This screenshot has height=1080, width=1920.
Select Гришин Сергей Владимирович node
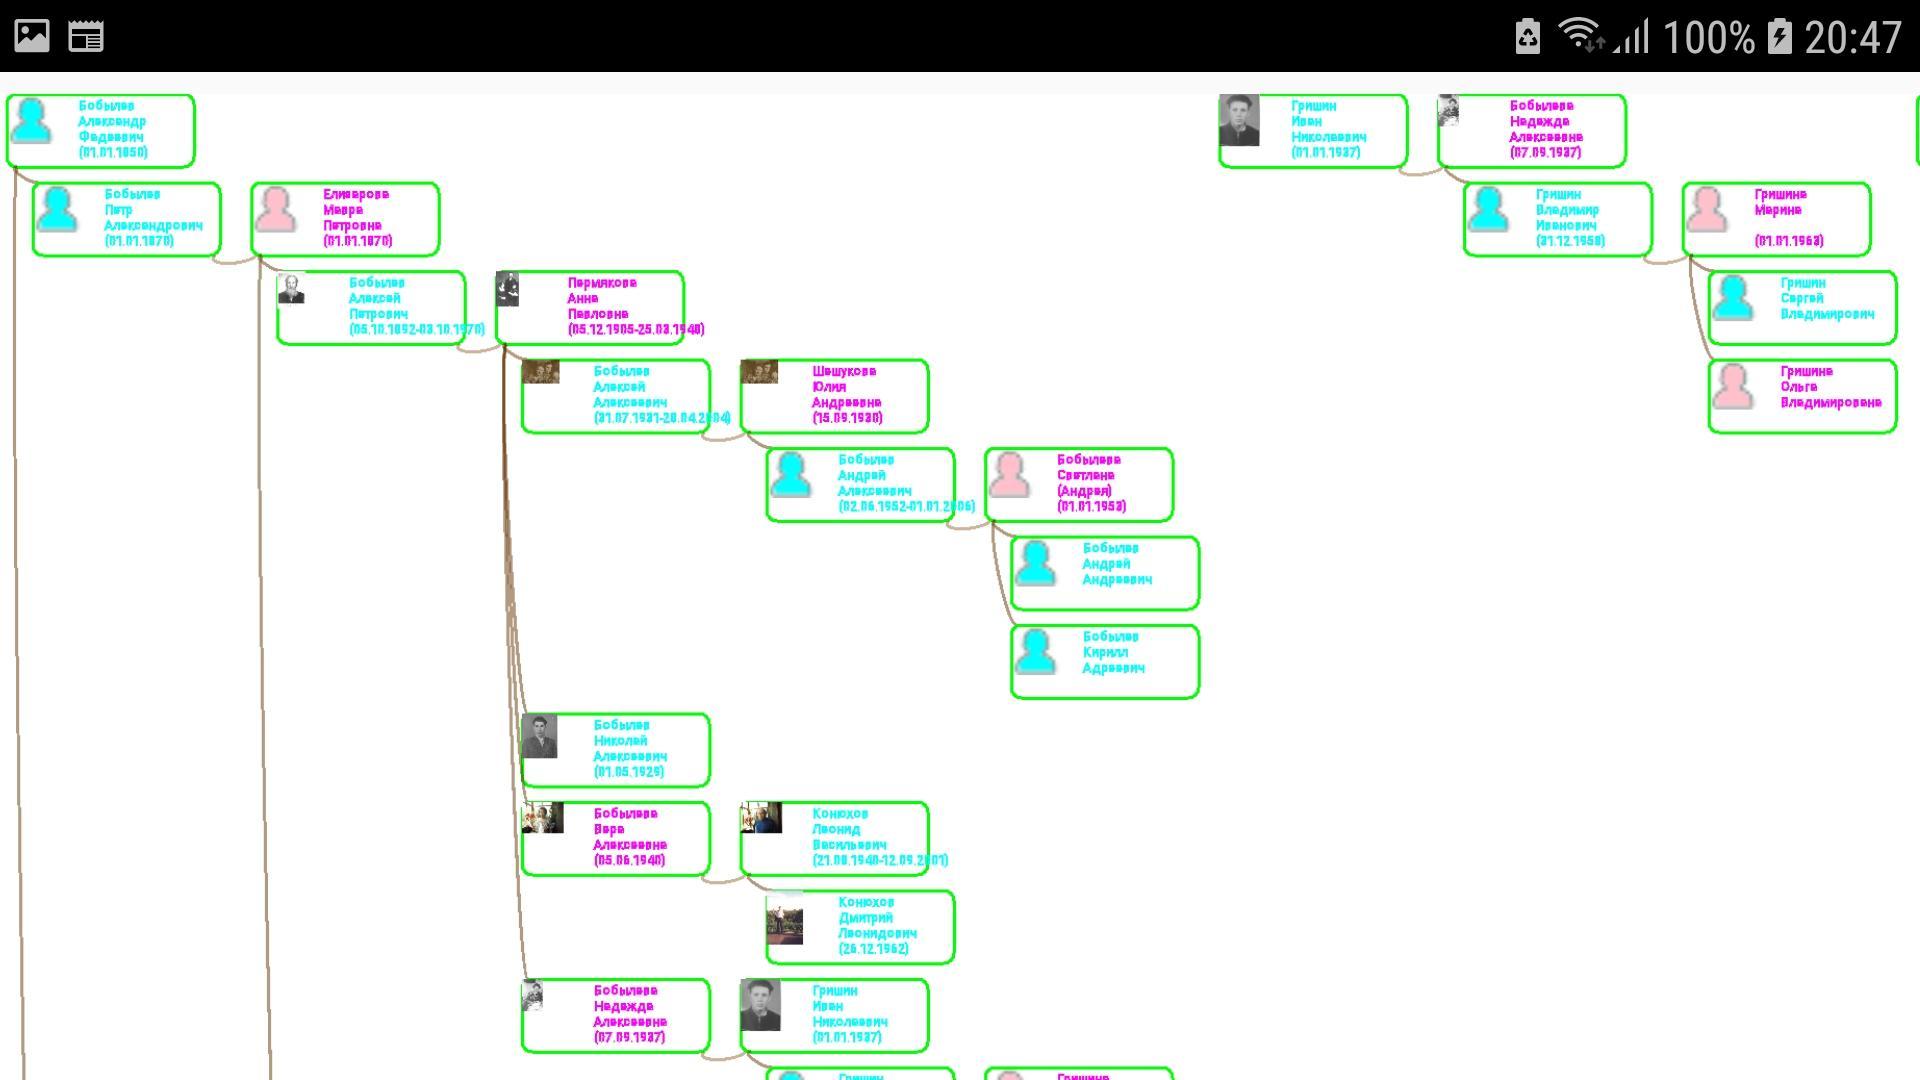[x=1801, y=301]
